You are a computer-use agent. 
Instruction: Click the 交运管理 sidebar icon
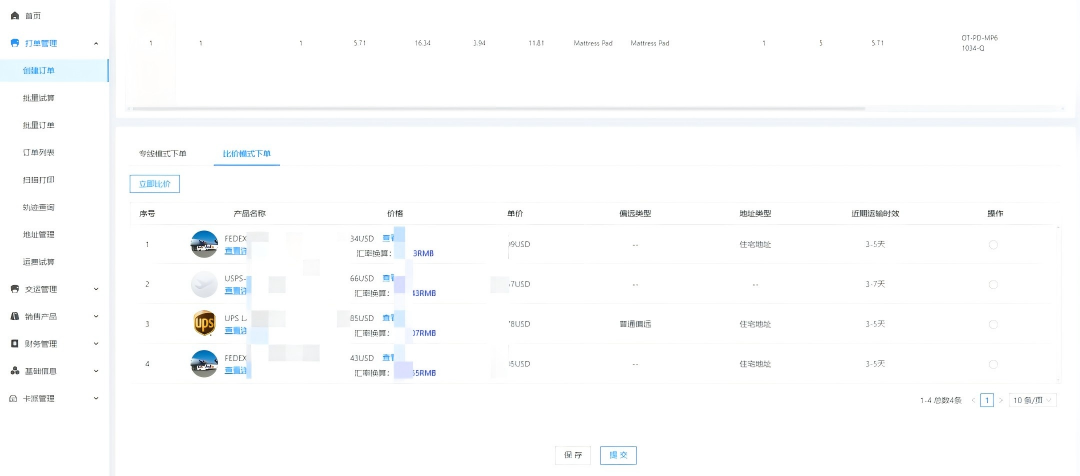point(14,289)
